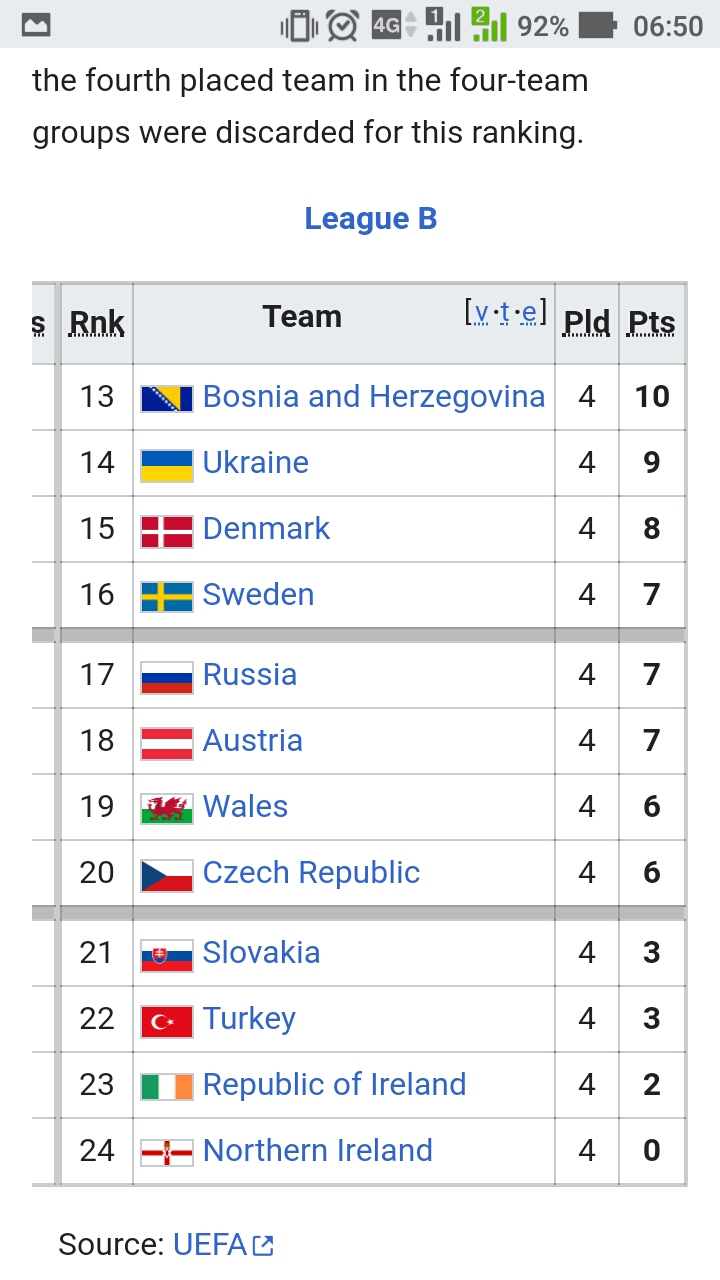Open the UEFA source link
720x1280 pixels.
point(210,1244)
